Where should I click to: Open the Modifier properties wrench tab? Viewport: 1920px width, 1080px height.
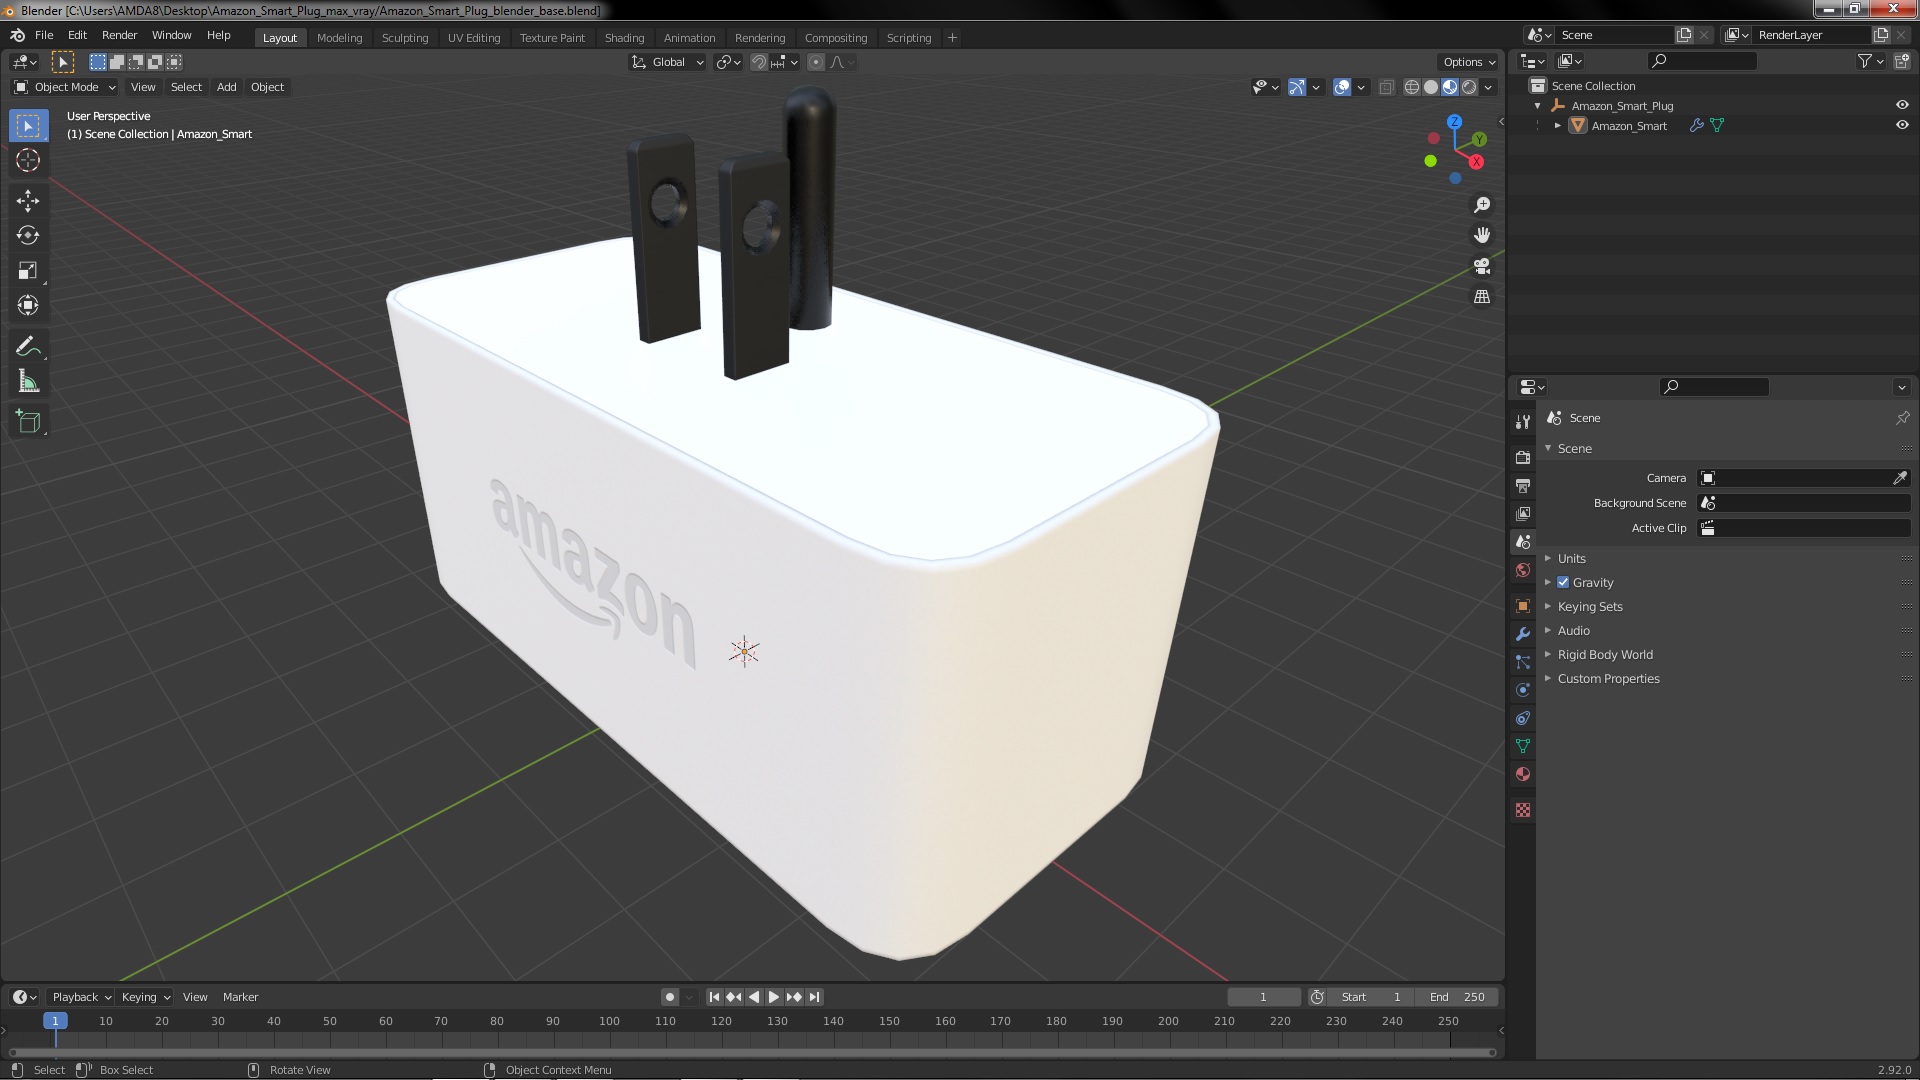click(1523, 634)
